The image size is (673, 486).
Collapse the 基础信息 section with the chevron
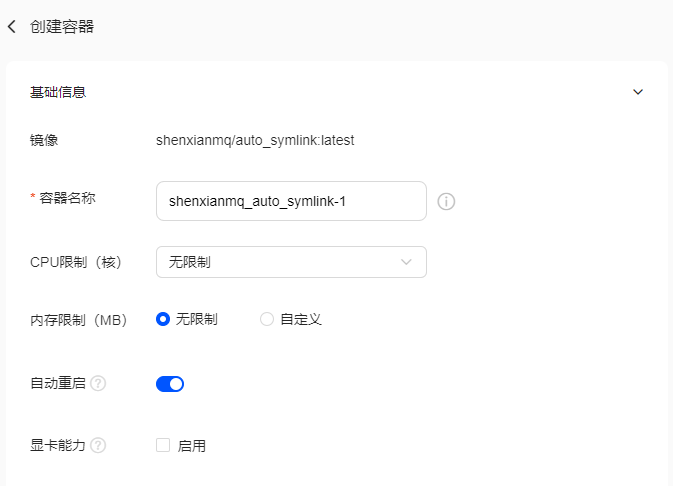tap(638, 92)
